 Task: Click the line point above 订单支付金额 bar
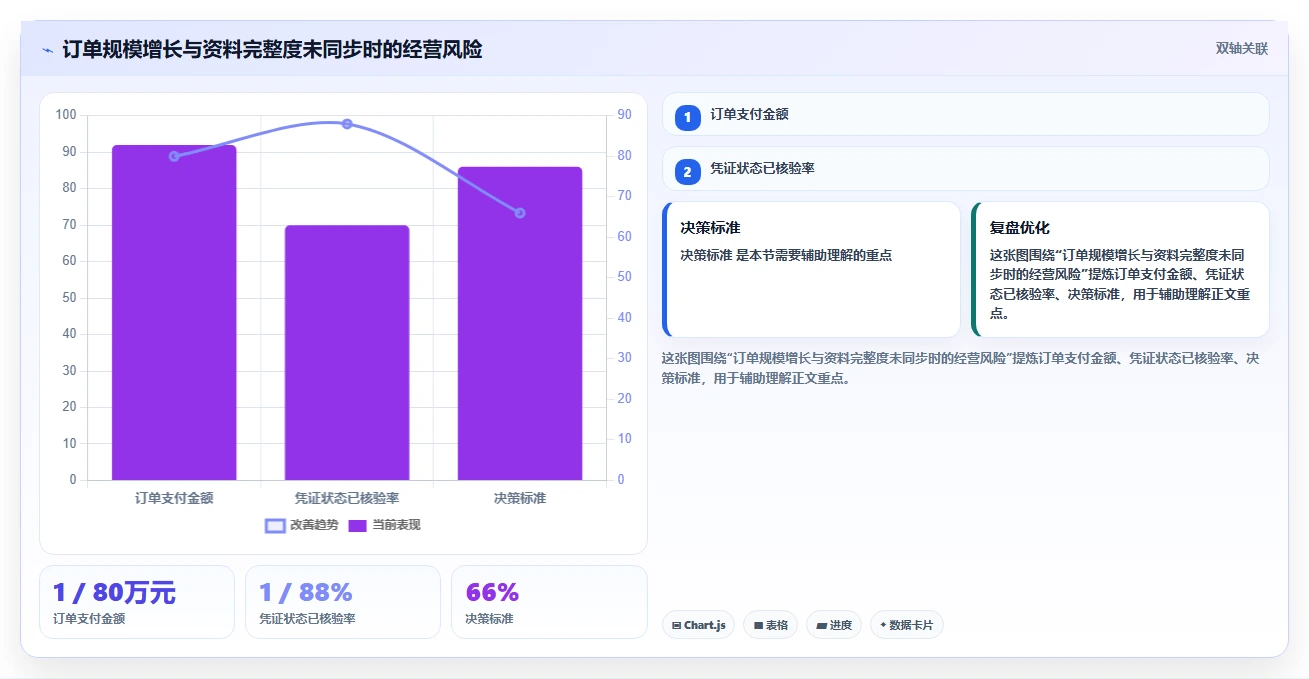tap(174, 156)
